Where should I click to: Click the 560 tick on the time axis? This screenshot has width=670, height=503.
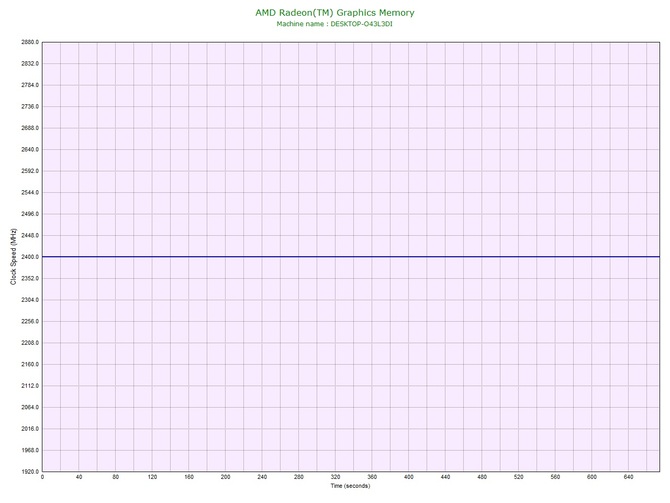555,477
